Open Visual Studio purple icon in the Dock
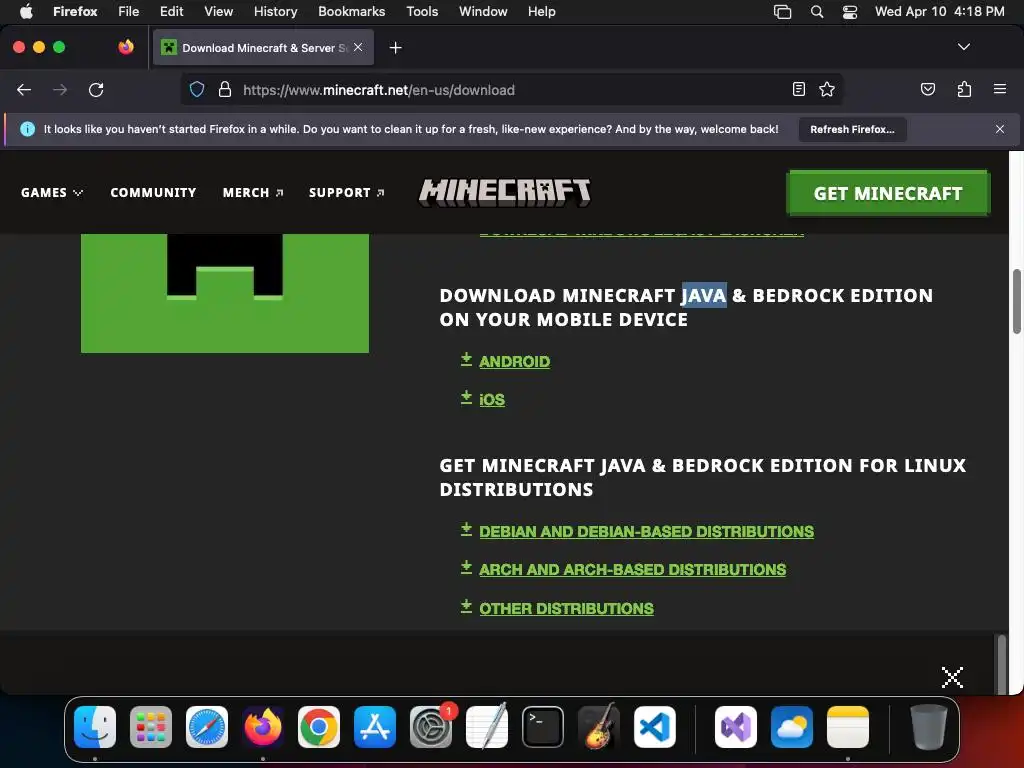The width and height of the screenshot is (1024, 768). 736,727
